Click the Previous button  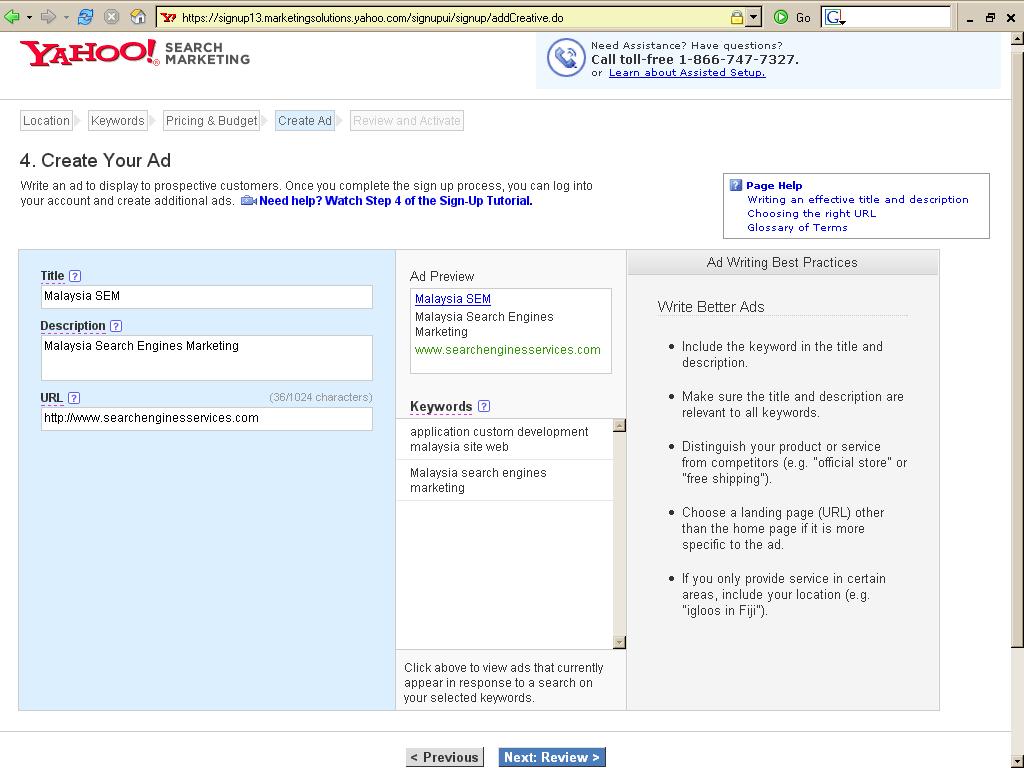pyautogui.click(x=445, y=758)
